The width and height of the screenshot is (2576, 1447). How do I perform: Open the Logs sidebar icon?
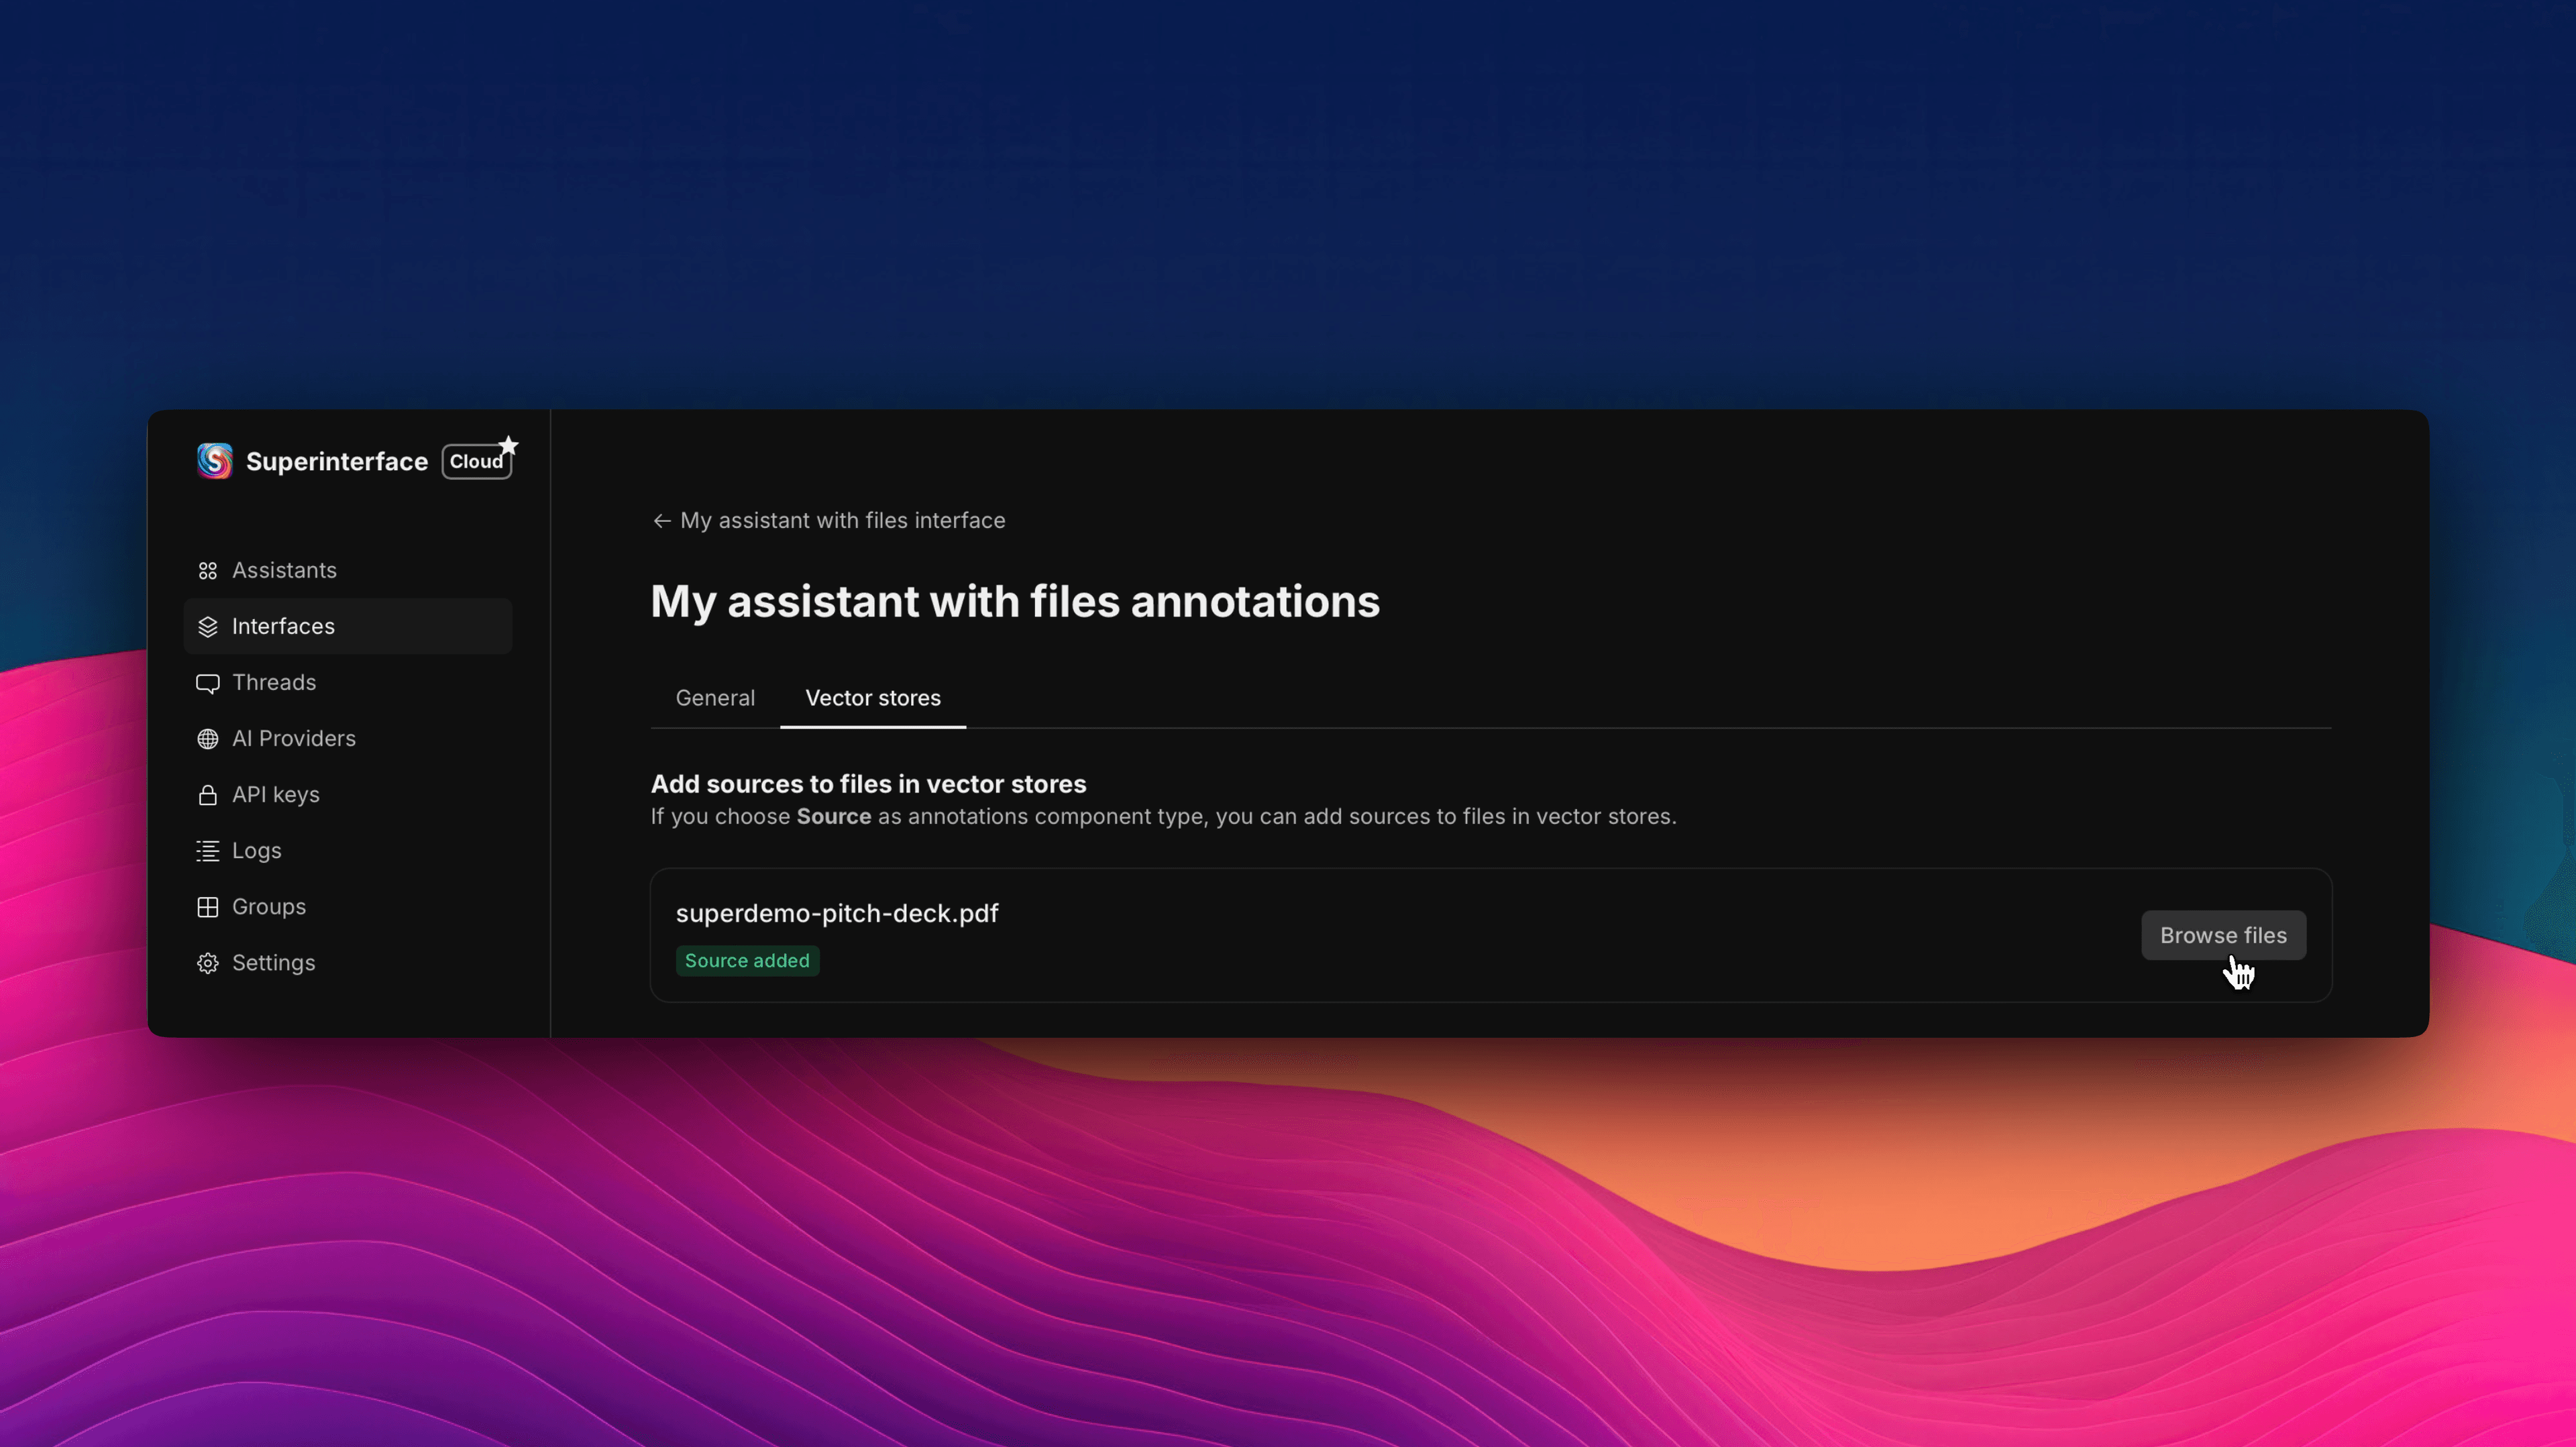[207, 851]
